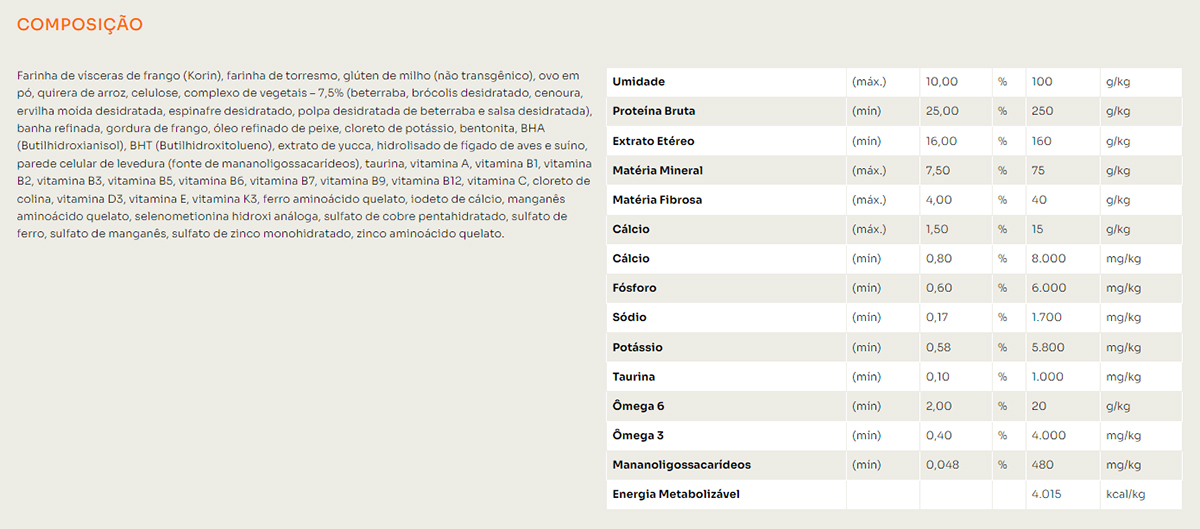Click the 25,00 protein percentage value
Viewport: 1200px width, 529px height.
click(x=942, y=111)
